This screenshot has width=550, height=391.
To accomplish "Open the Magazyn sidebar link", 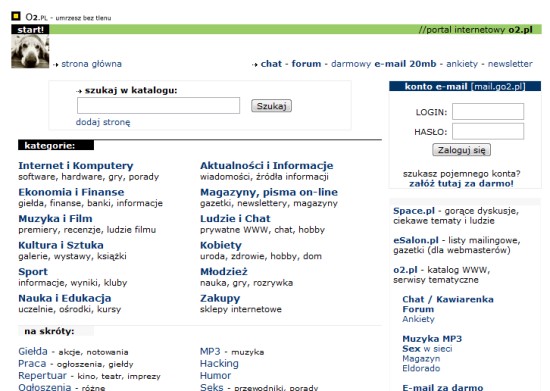I will click(421, 358).
